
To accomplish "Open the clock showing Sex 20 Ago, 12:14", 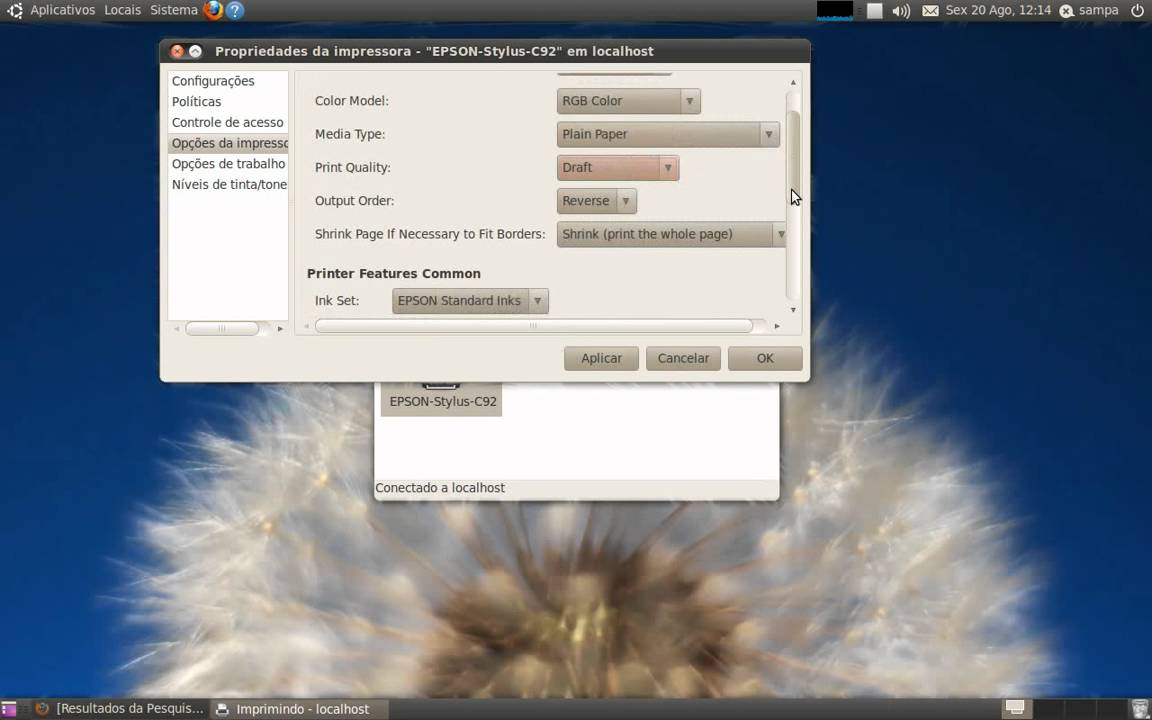I will pyautogui.click(x=998, y=10).
